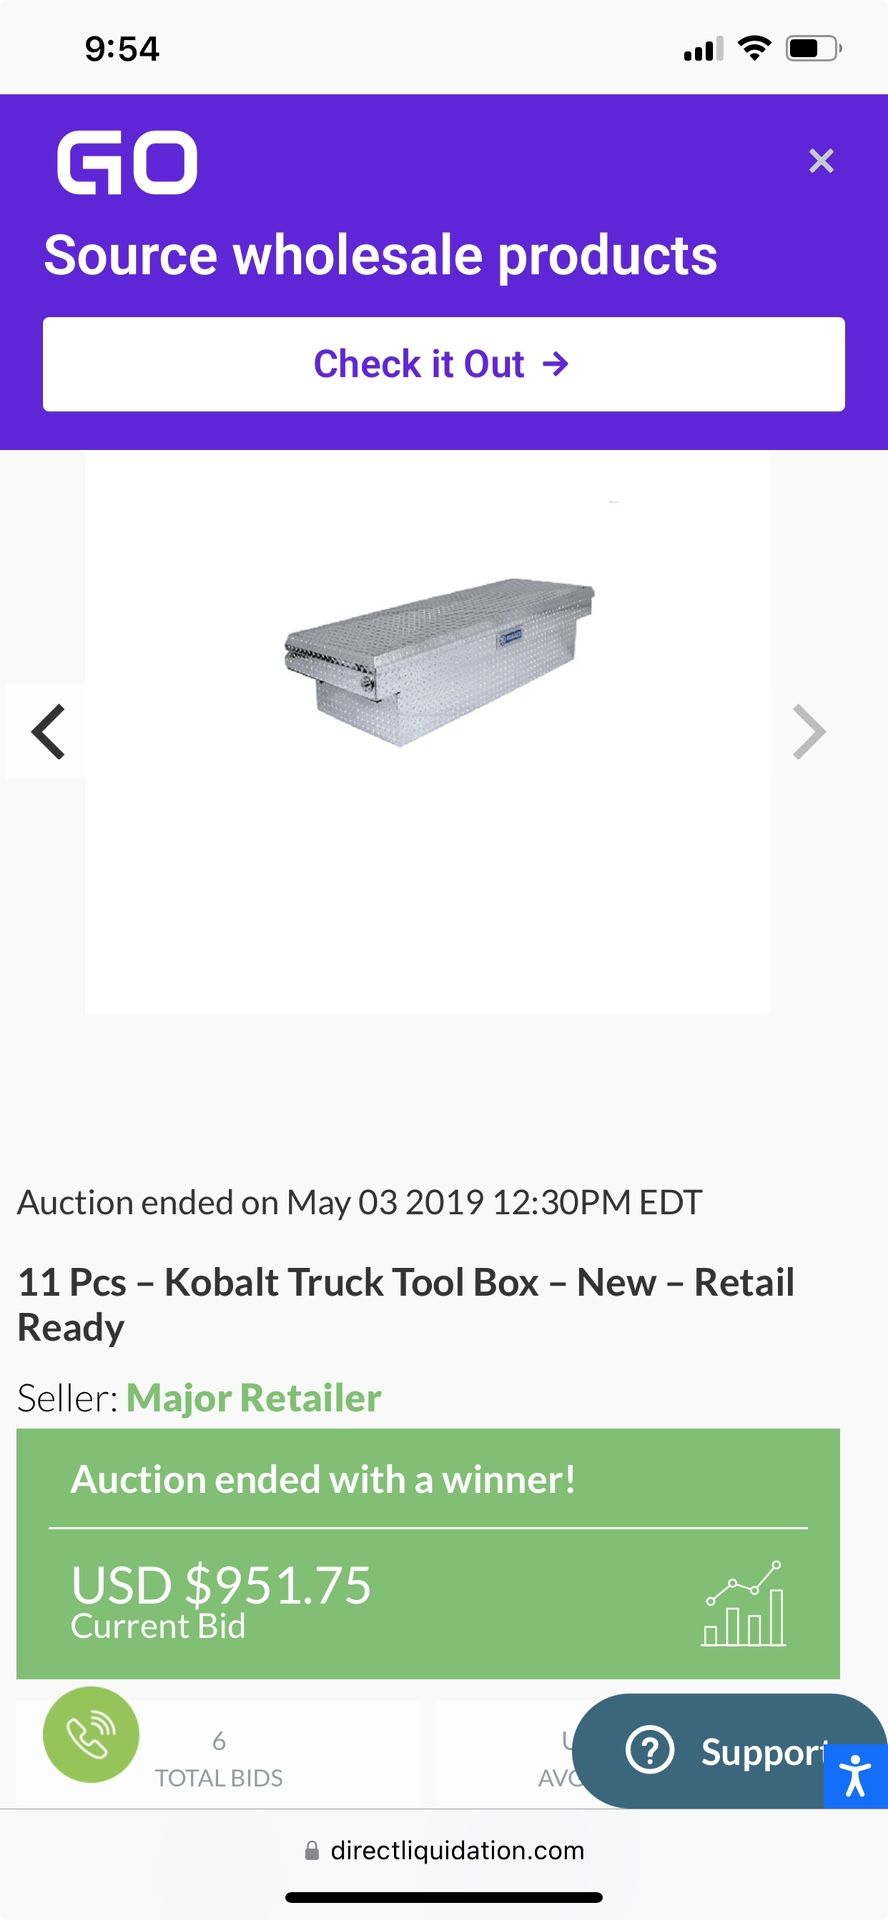Tap the Kobalt Truck Tool Box title
The image size is (888, 1920).
tap(406, 1304)
